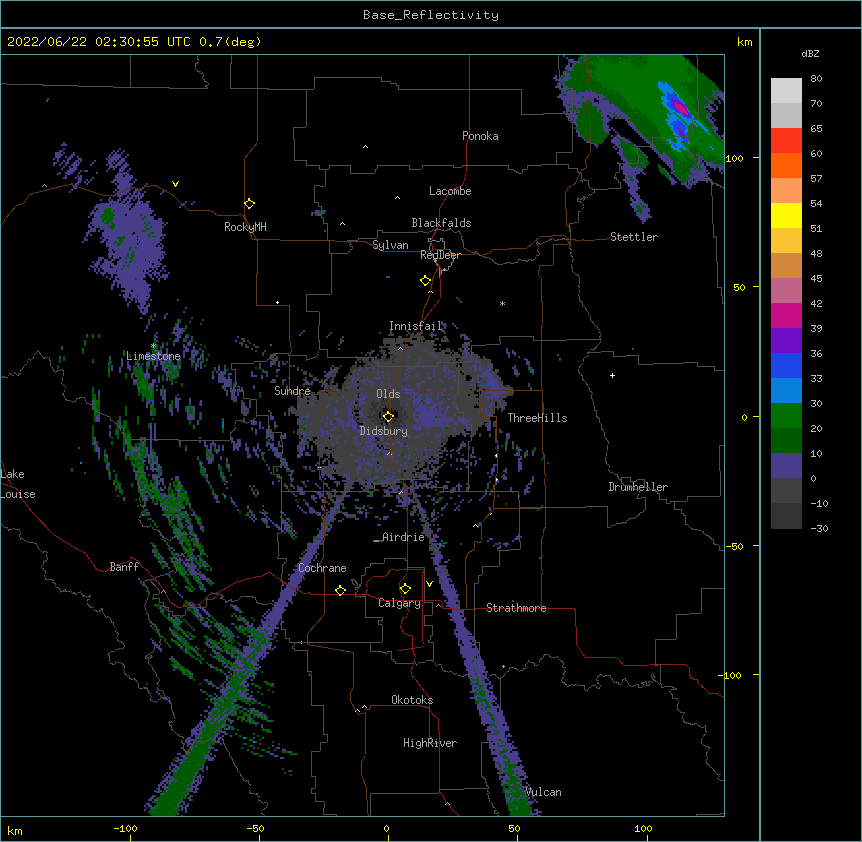Click the white asterisk marker above Limestone

click(x=154, y=346)
